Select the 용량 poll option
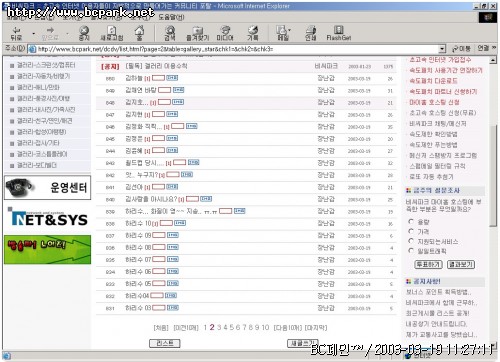 [x=411, y=221]
